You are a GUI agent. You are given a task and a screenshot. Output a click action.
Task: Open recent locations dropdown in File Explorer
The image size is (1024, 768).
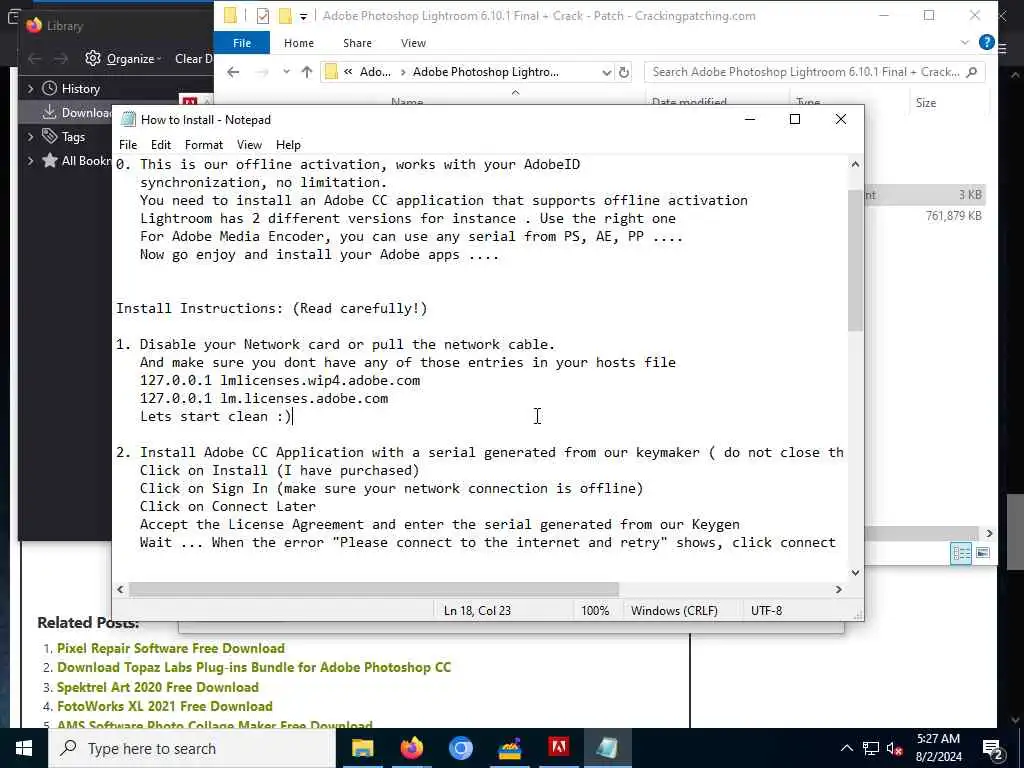tap(286, 72)
